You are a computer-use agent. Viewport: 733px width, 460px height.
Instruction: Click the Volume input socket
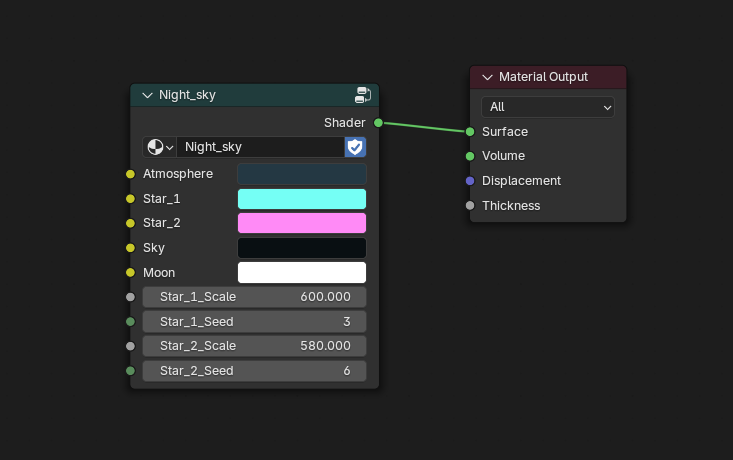[x=470, y=156]
